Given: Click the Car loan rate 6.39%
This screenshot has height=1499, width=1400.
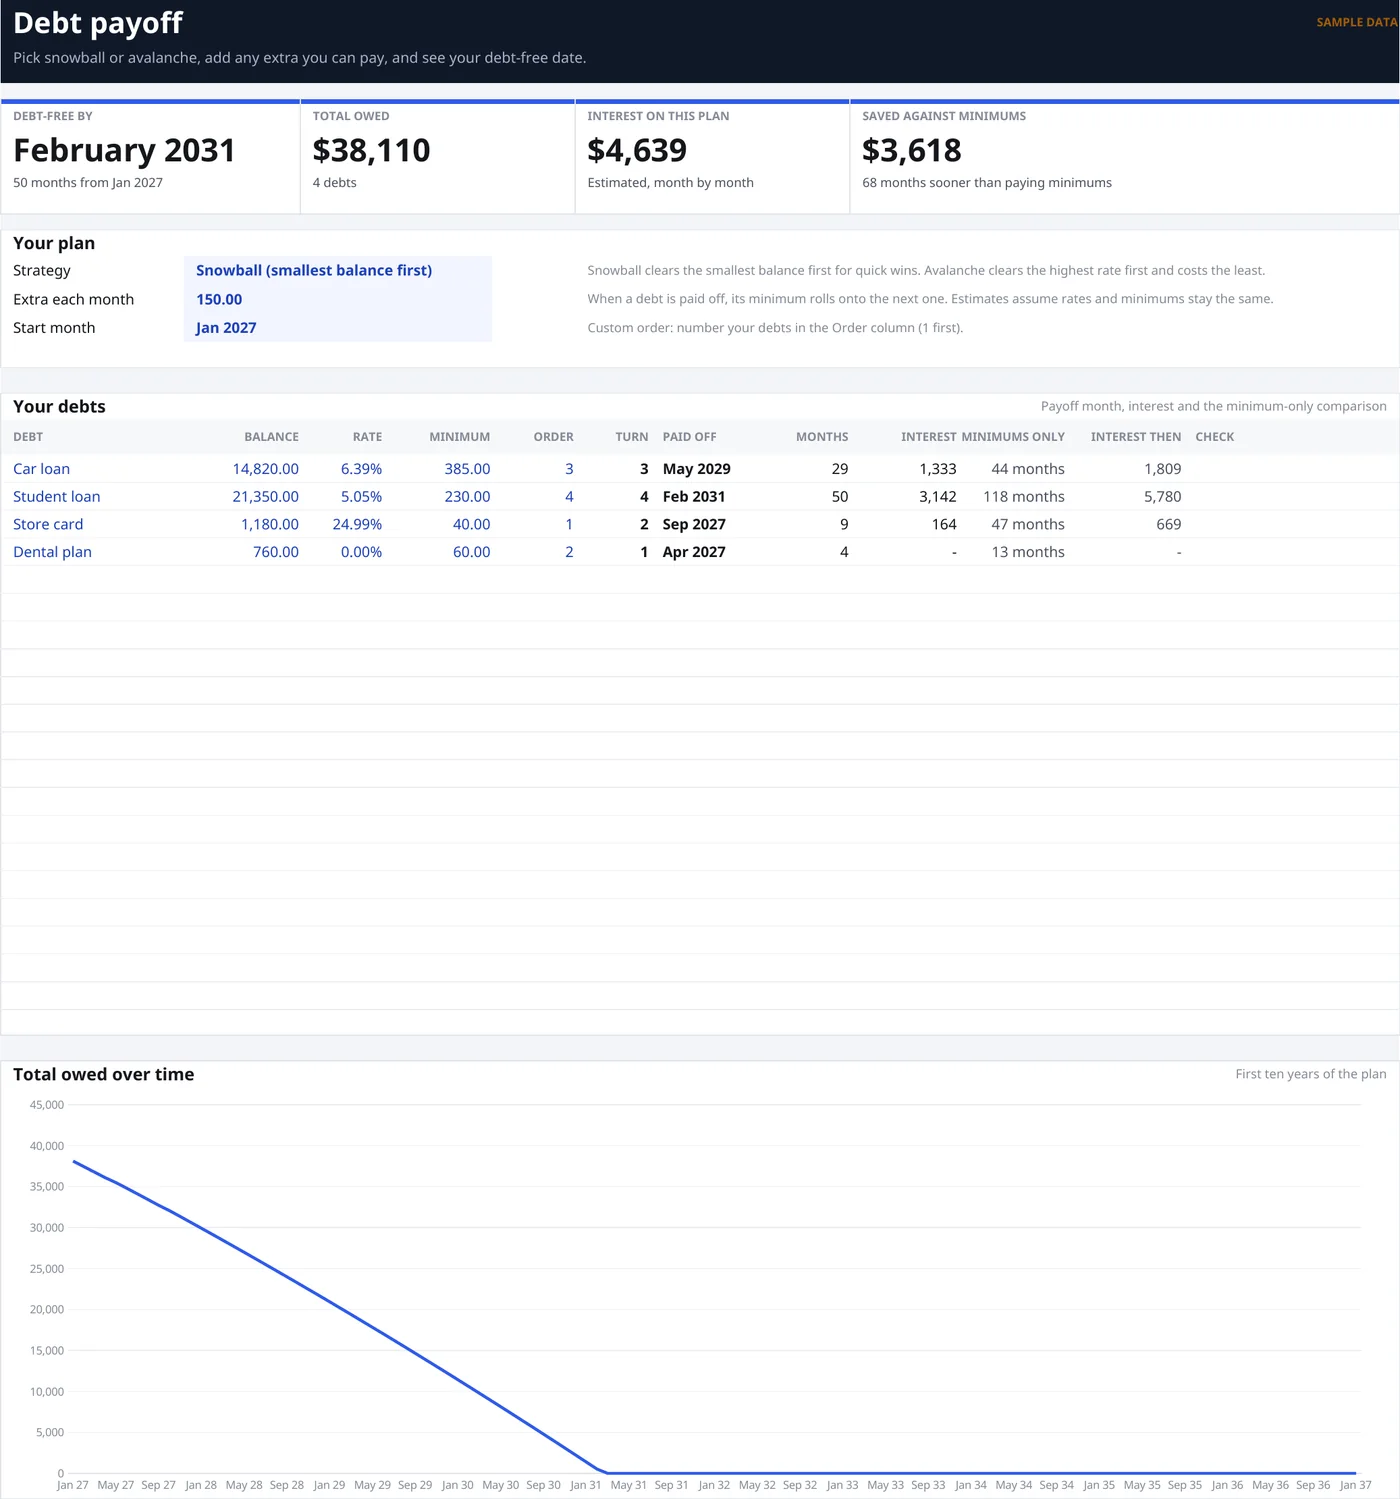Looking at the screenshot, I should point(361,469).
